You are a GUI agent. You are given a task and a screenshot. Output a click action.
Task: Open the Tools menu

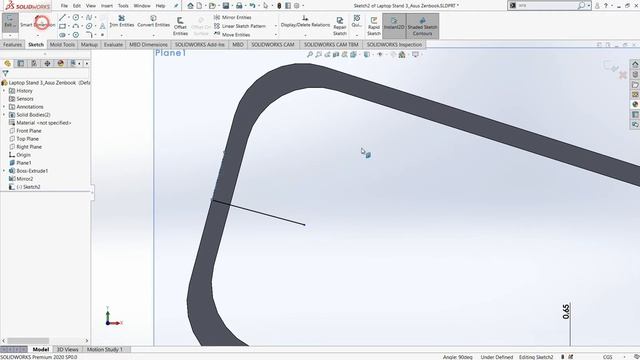tap(123, 6)
